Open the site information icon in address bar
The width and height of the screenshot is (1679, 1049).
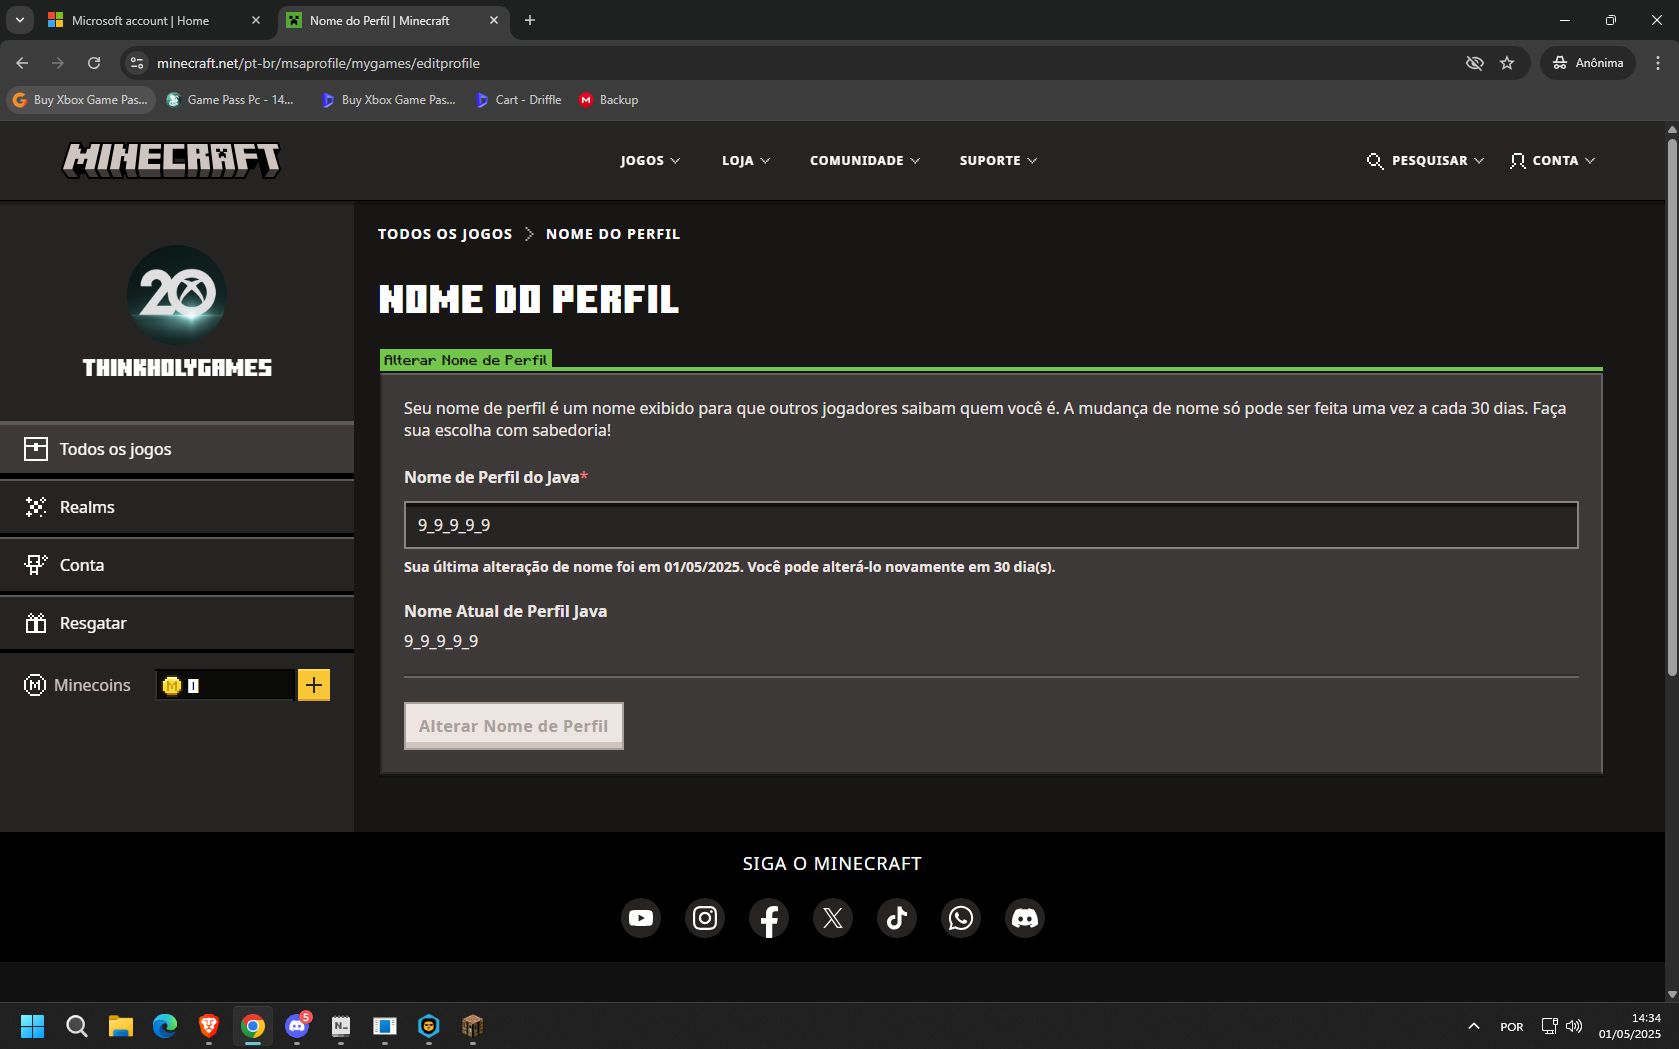137,63
